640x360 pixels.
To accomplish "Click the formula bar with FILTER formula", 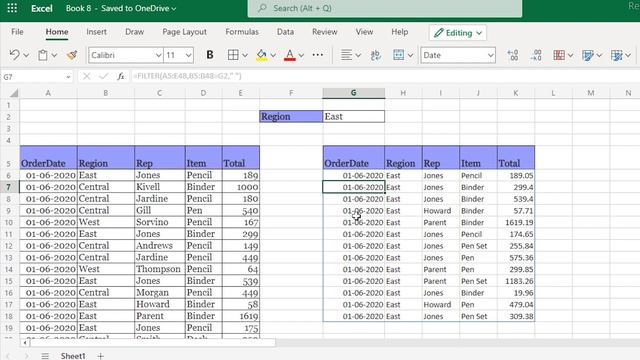I will [384, 76].
